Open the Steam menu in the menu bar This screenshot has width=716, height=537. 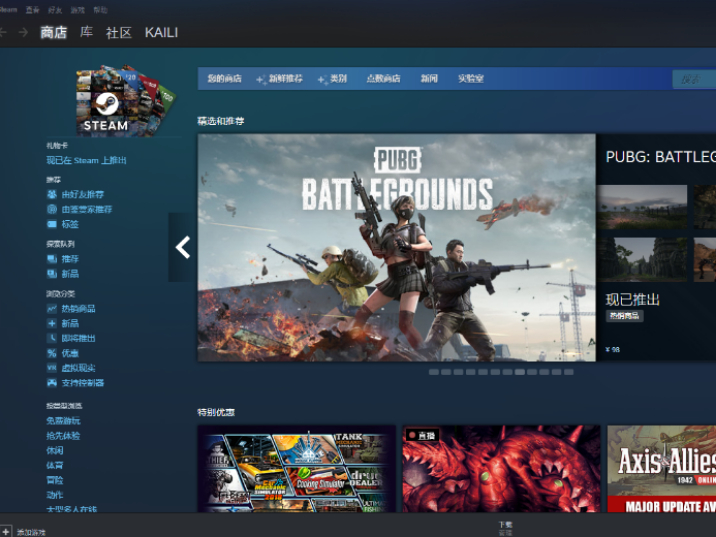pyautogui.click(x=8, y=10)
